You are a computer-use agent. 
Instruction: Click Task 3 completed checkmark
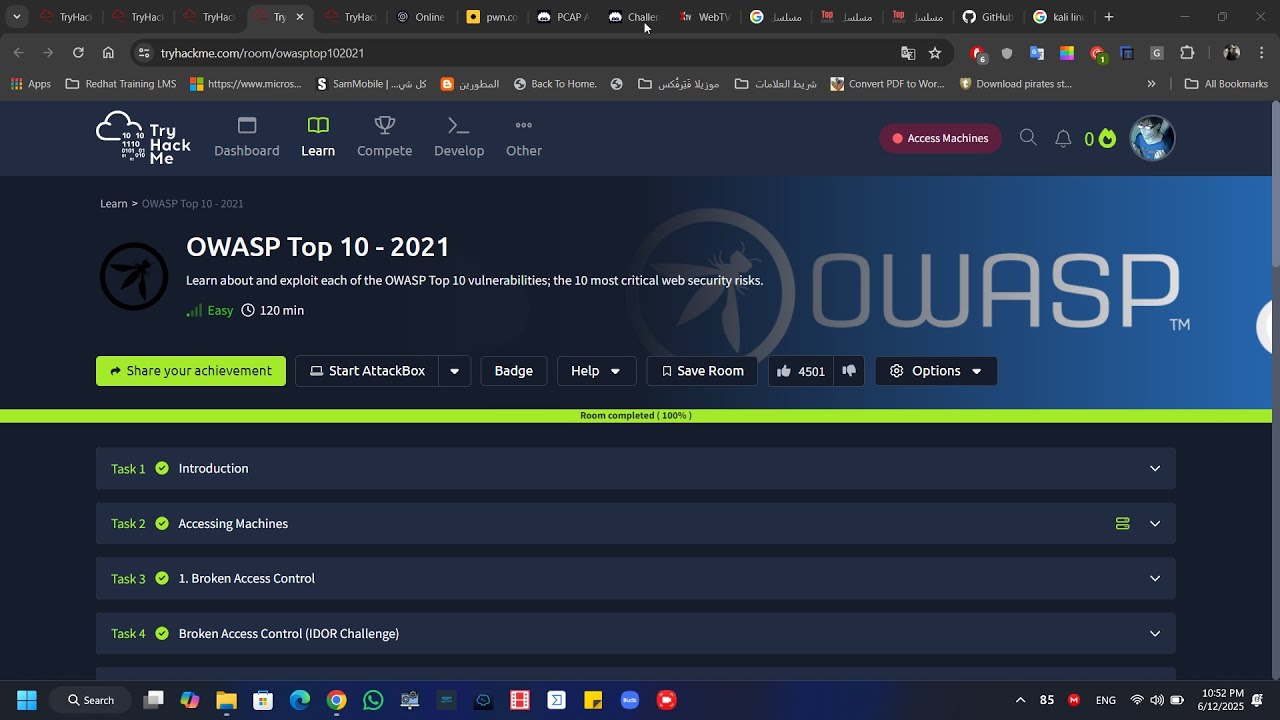(162, 579)
